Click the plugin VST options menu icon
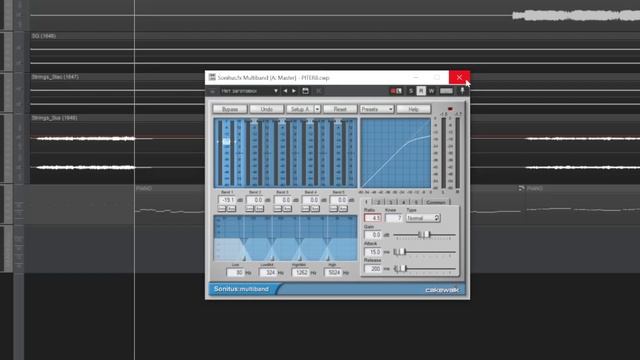The image size is (640, 360). 213,91
